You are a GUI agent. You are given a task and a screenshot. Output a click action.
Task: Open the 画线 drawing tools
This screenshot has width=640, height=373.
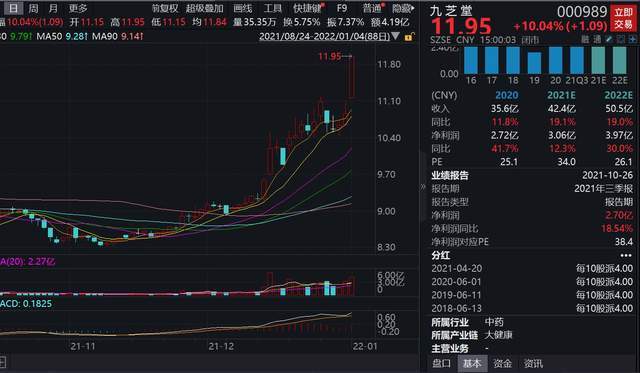(242, 8)
